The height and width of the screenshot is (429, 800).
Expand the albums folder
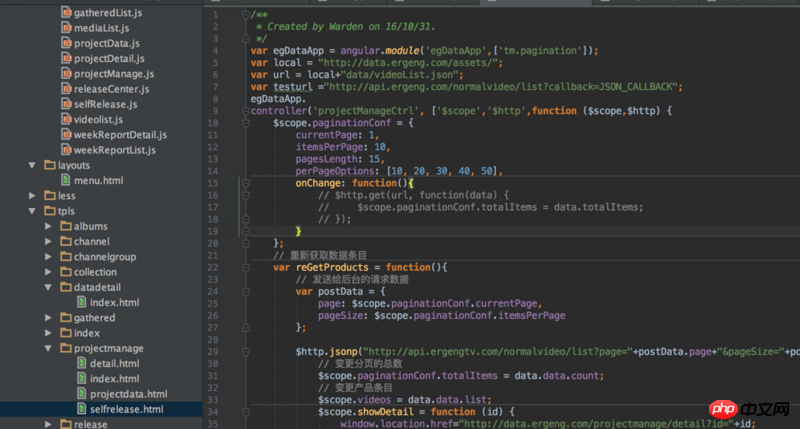(50, 227)
